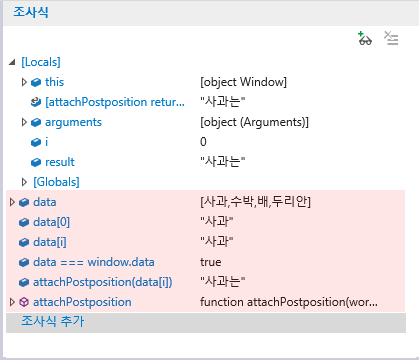Click the cube icon beside result
The image size is (419, 360).
pyautogui.click(x=36, y=162)
